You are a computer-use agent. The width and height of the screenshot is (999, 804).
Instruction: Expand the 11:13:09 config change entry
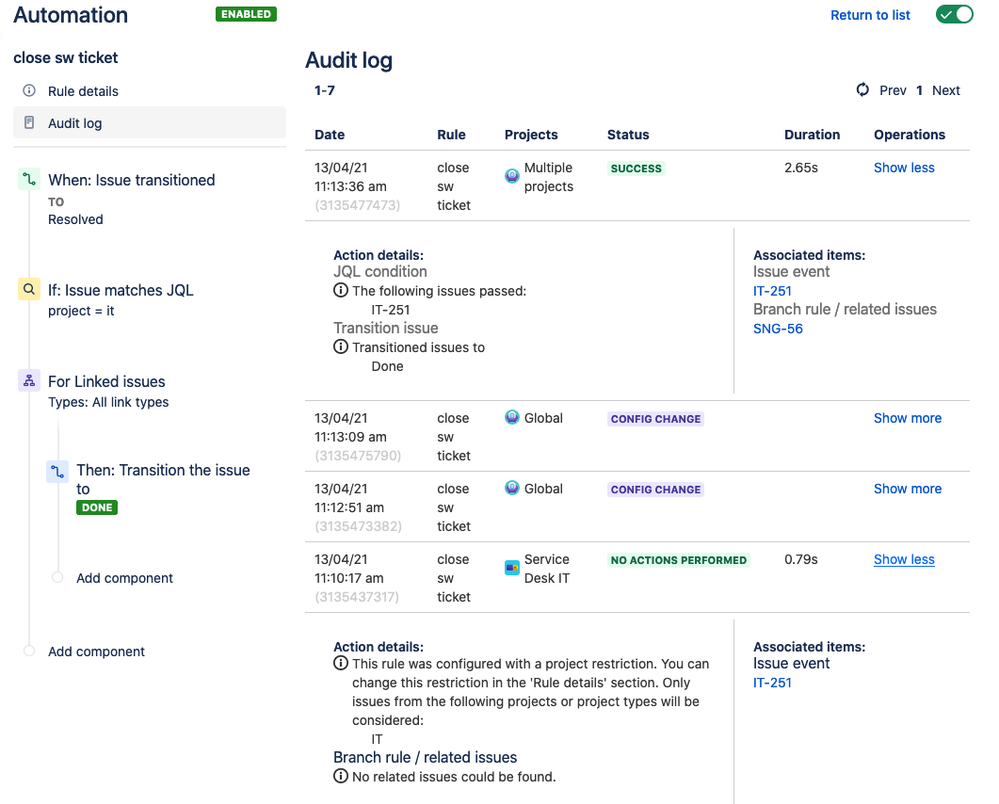point(907,418)
